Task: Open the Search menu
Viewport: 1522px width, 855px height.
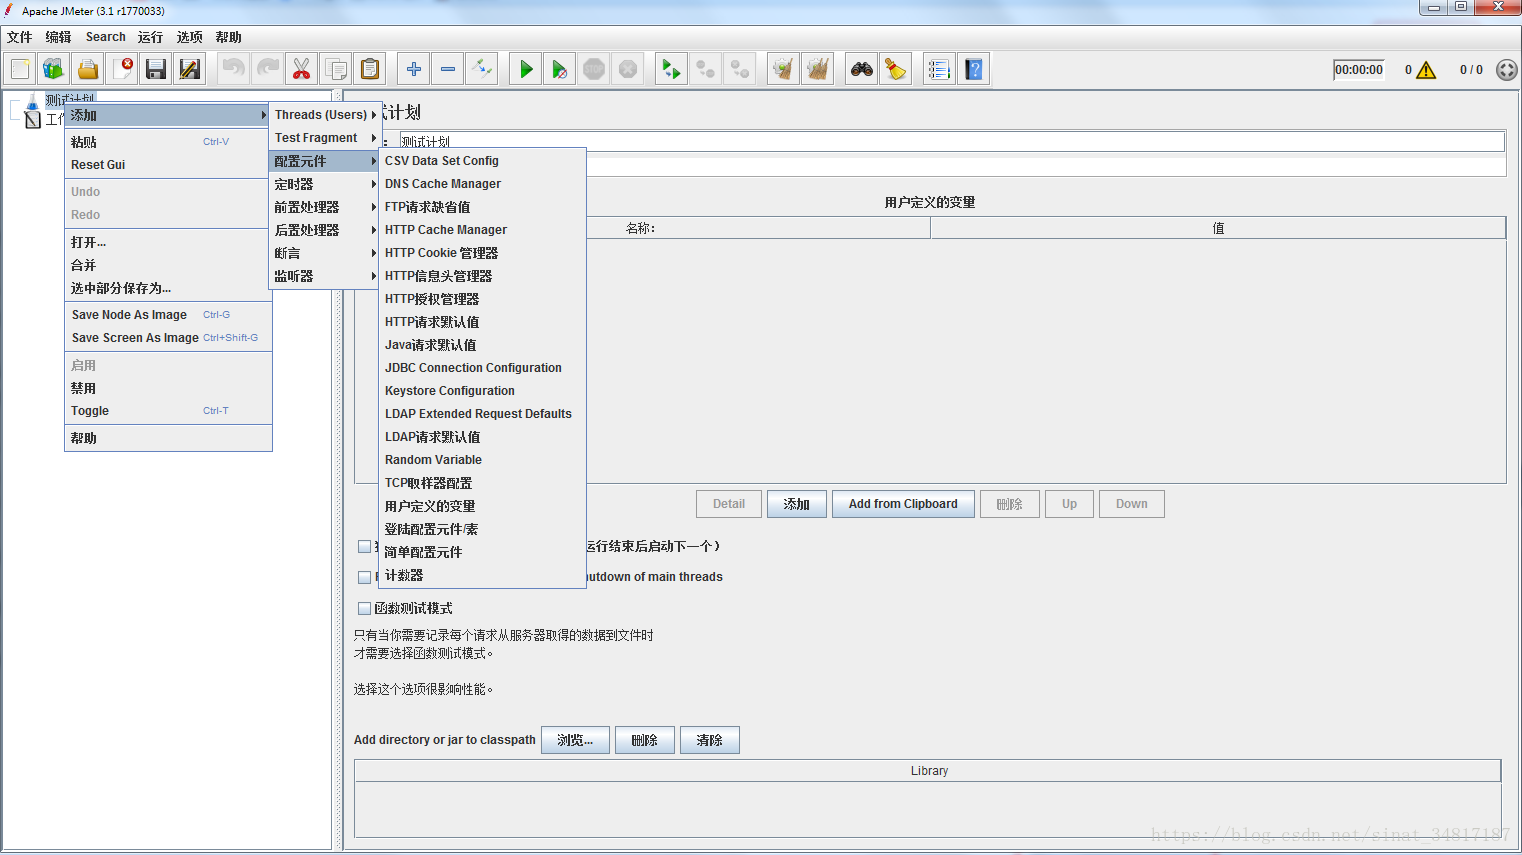Action: 105,37
